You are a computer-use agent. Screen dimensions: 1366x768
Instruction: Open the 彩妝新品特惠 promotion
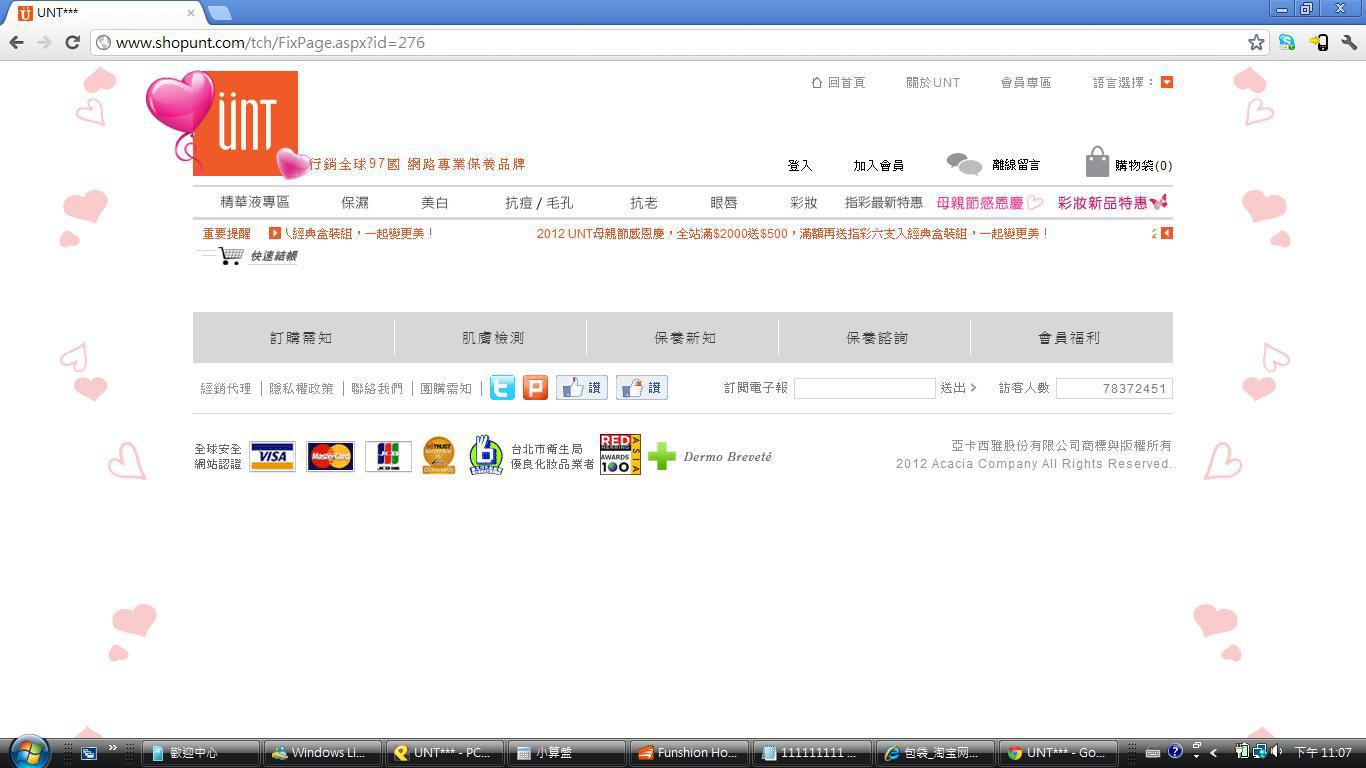click(1112, 202)
